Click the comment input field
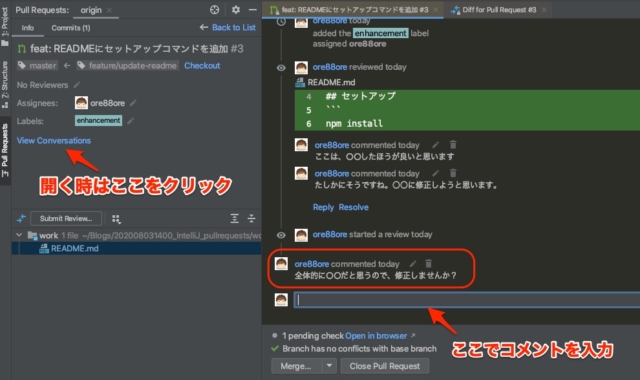This screenshot has height=380, width=640. pyautogui.click(x=467, y=300)
